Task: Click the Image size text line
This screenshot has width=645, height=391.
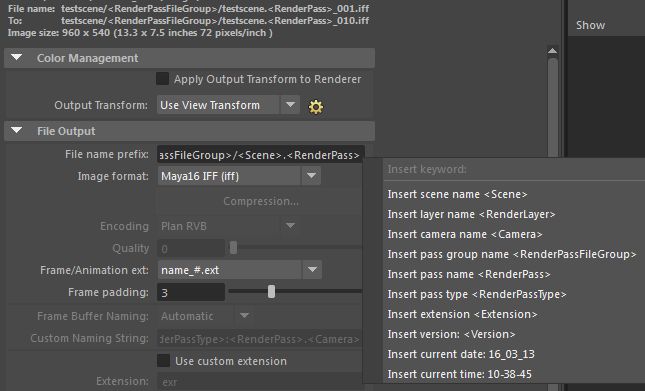Action: point(140,33)
